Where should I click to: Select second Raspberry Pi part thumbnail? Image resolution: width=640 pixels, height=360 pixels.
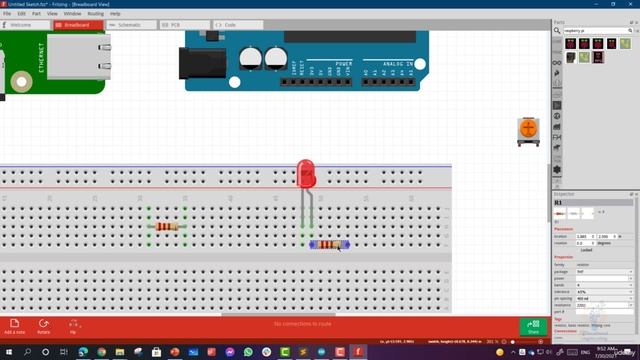[x=584, y=43]
